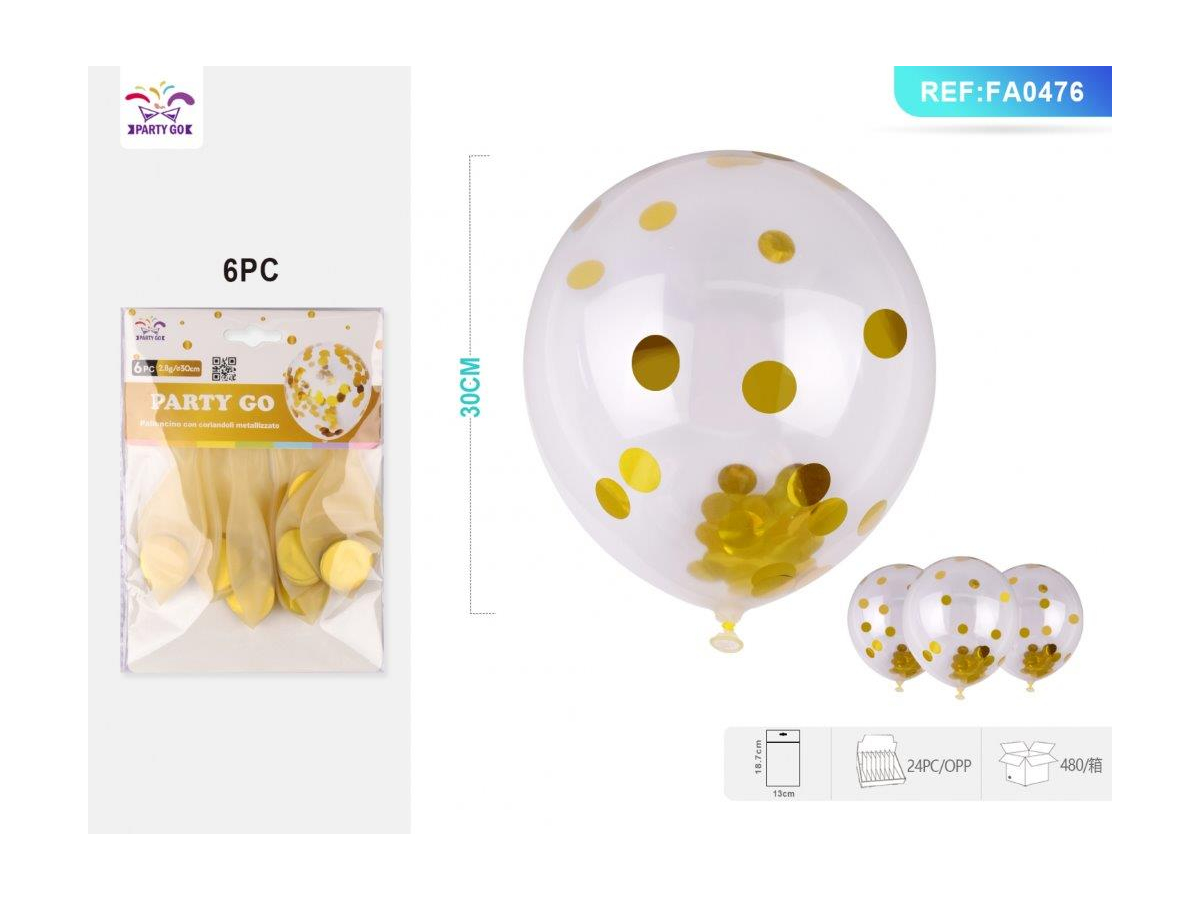Click the Party Go logo at top left
Viewport: 1200px width, 900px height.
pyautogui.click(x=161, y=109)
